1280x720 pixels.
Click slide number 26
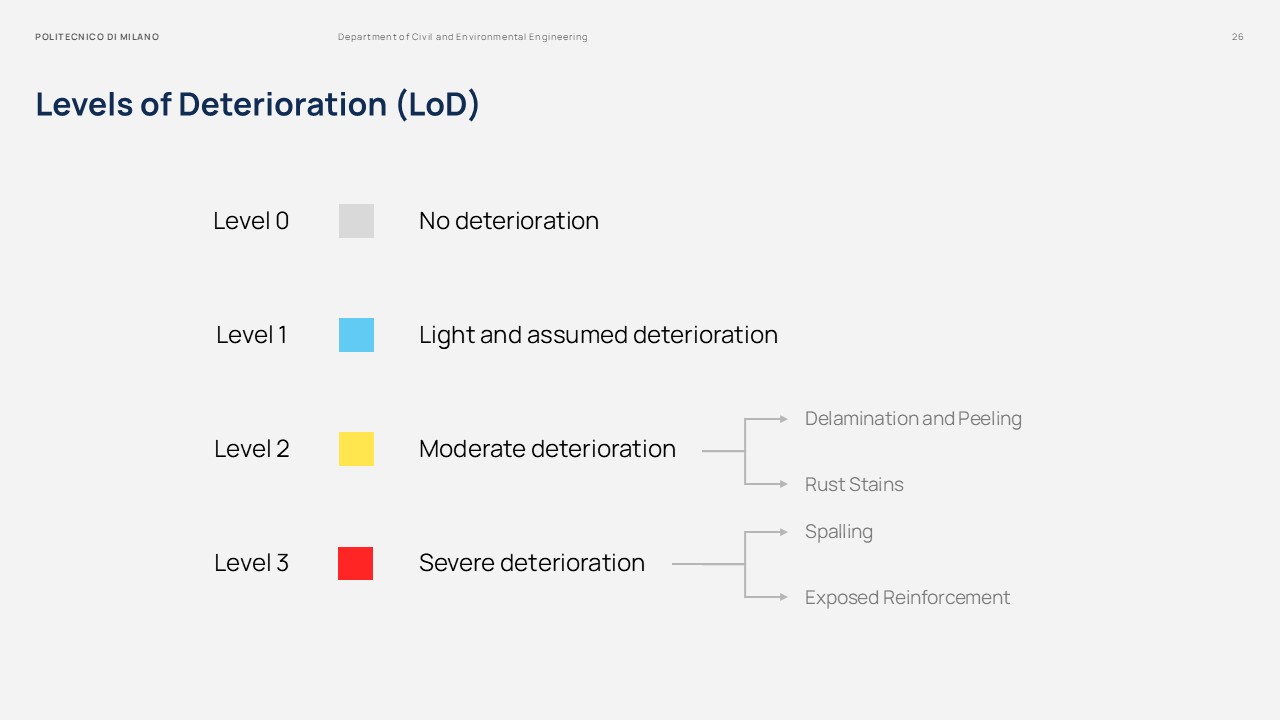[1237, 37]
